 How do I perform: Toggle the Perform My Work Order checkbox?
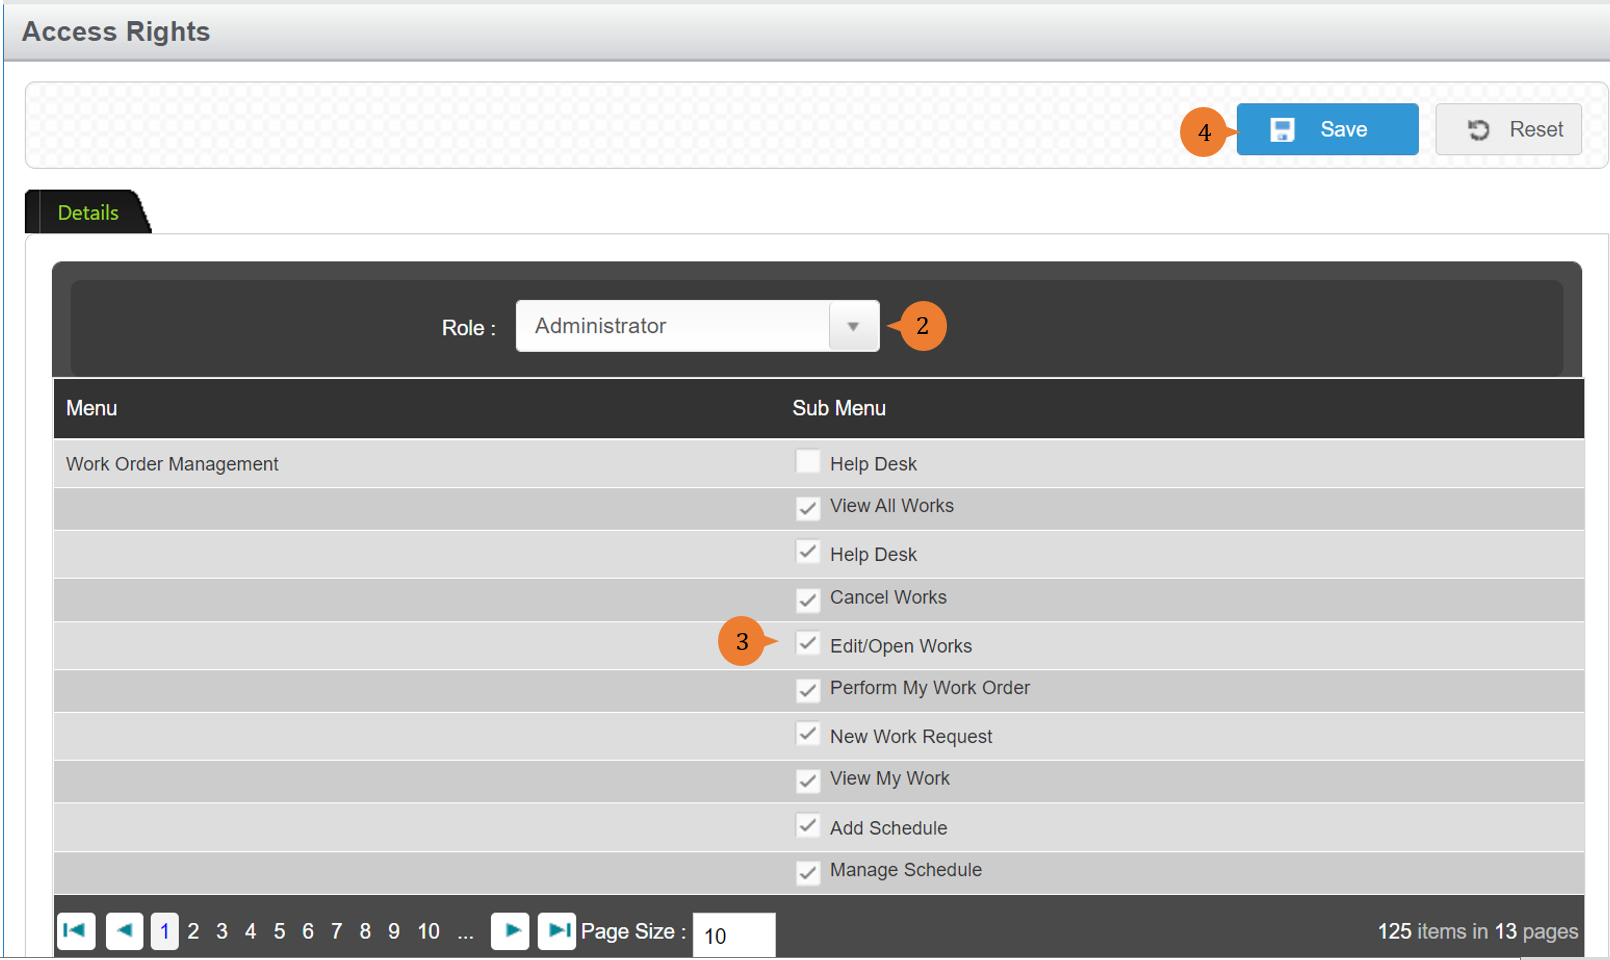pos(808,689)
